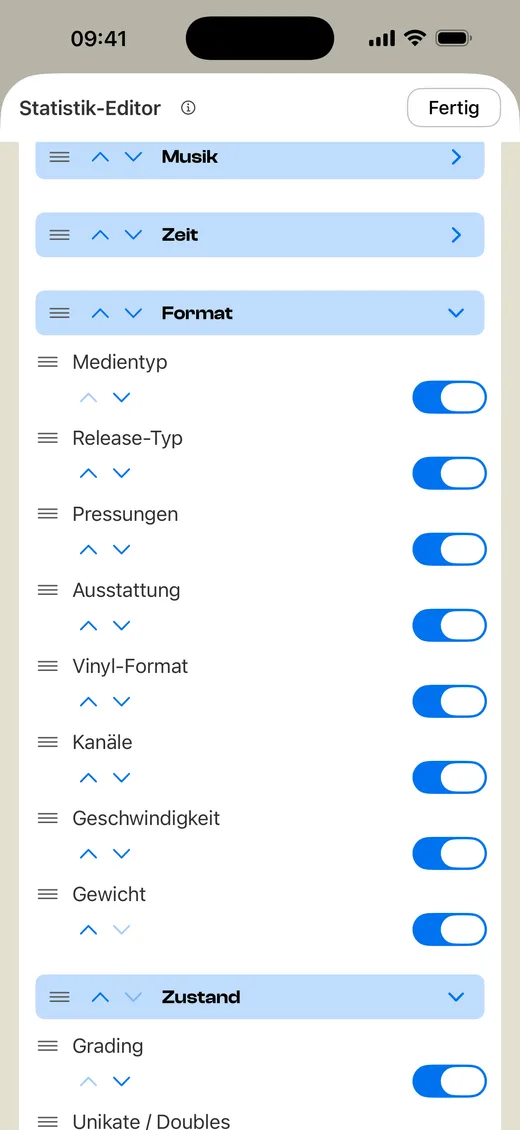520x1130 pixels.
Task: Tap the Fertig button
Action: (454, 108)
